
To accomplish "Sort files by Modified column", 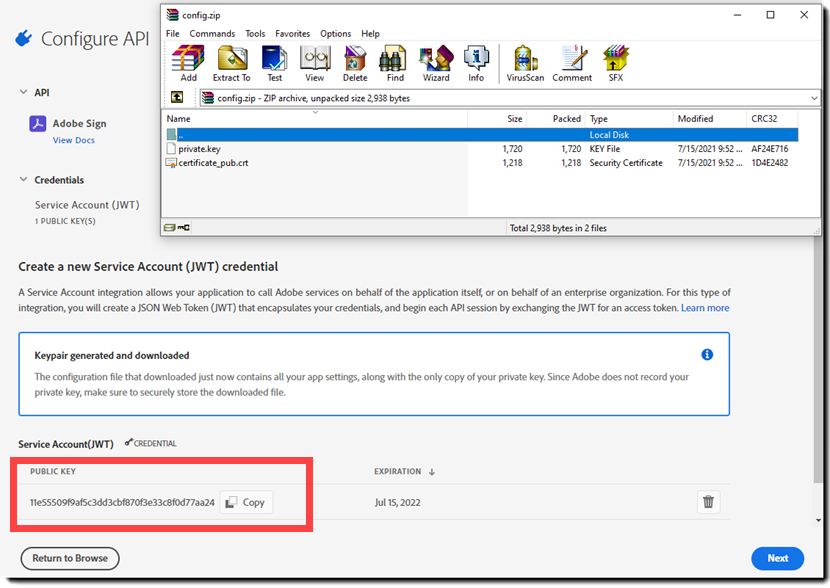I will pyautogui.click(x=710, y=119).
